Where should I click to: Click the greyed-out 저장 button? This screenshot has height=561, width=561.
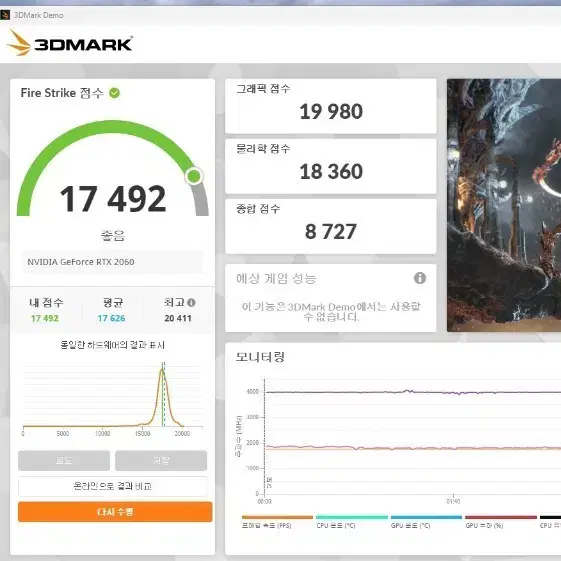click(161, 460)
